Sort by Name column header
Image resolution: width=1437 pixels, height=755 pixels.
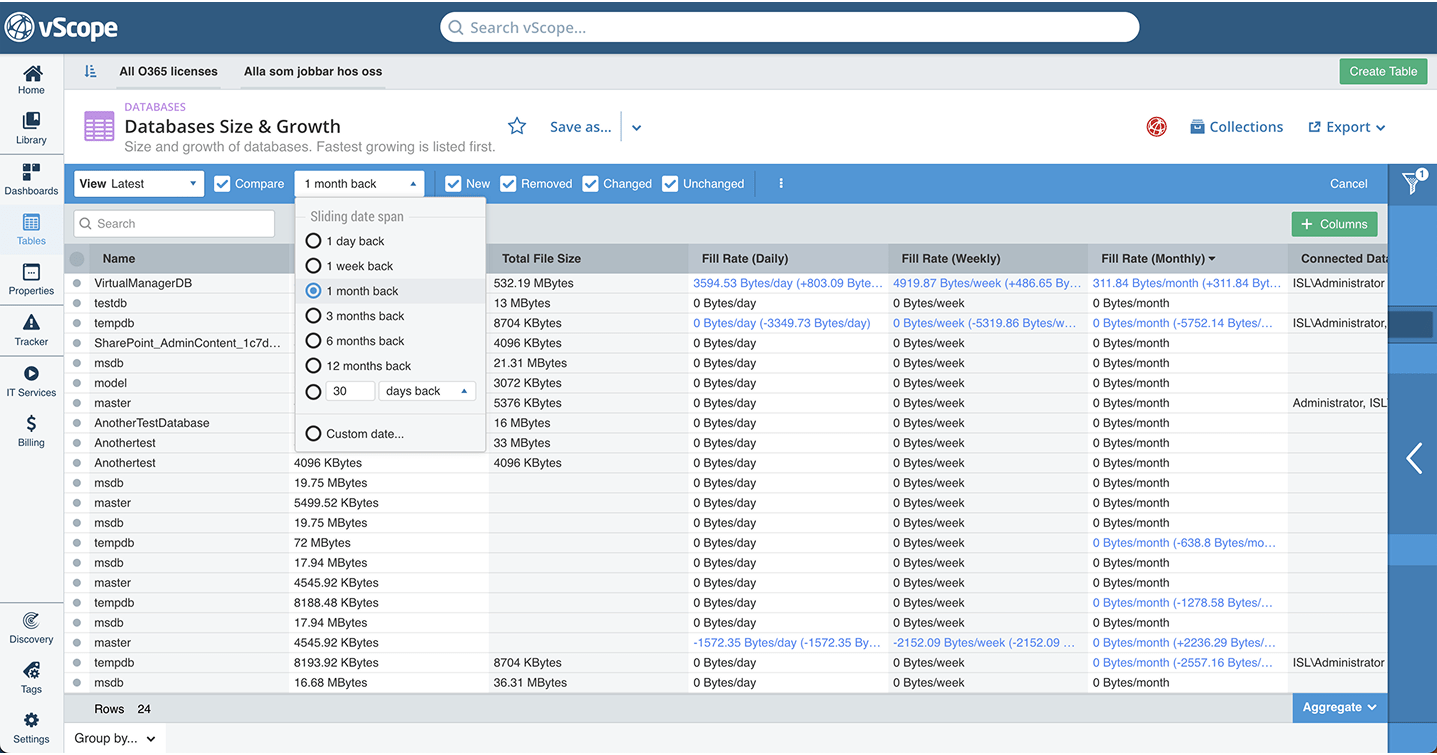coord(119,259)
